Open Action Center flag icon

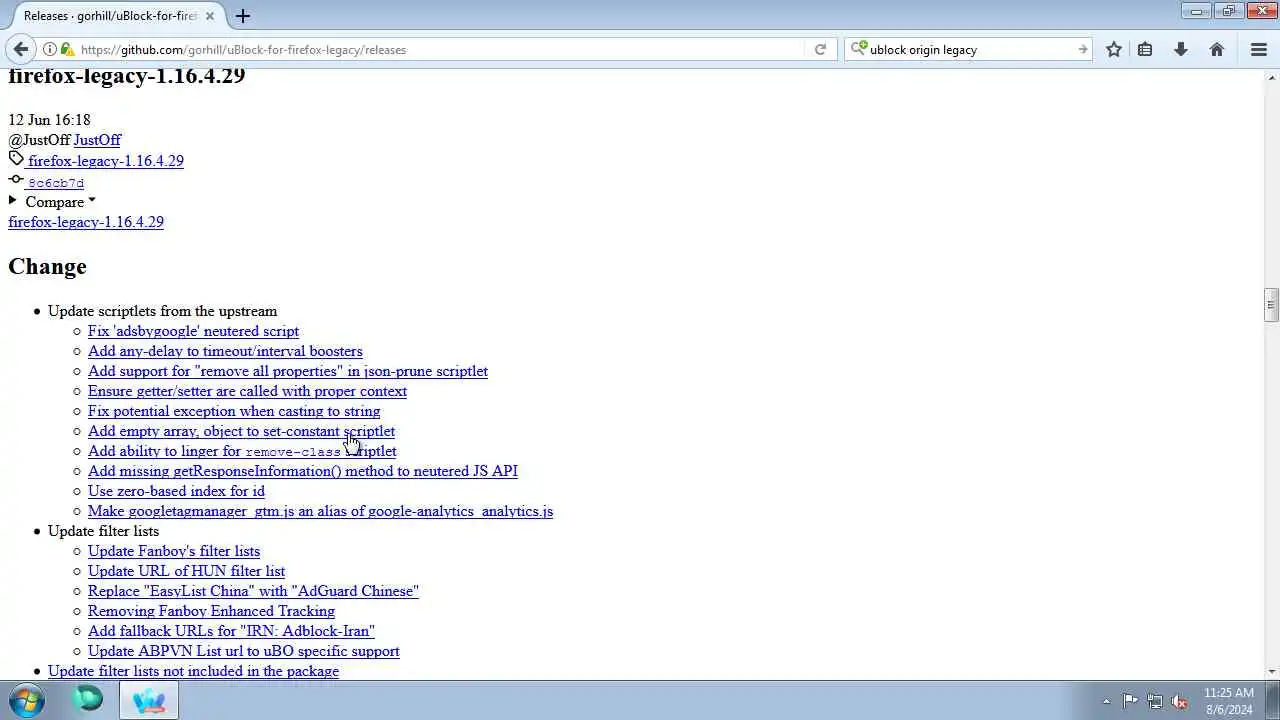pyautogui.click(x=1130, y=701)
